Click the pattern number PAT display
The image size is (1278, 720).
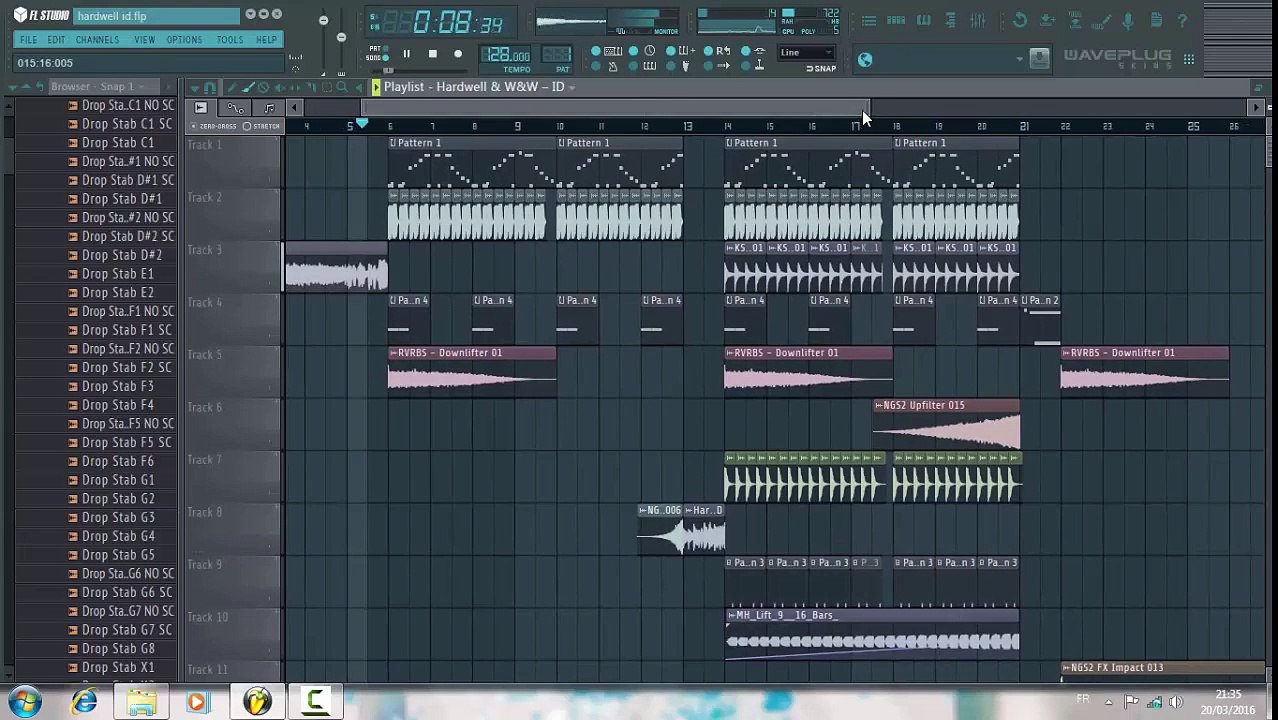tap(555, 56)
